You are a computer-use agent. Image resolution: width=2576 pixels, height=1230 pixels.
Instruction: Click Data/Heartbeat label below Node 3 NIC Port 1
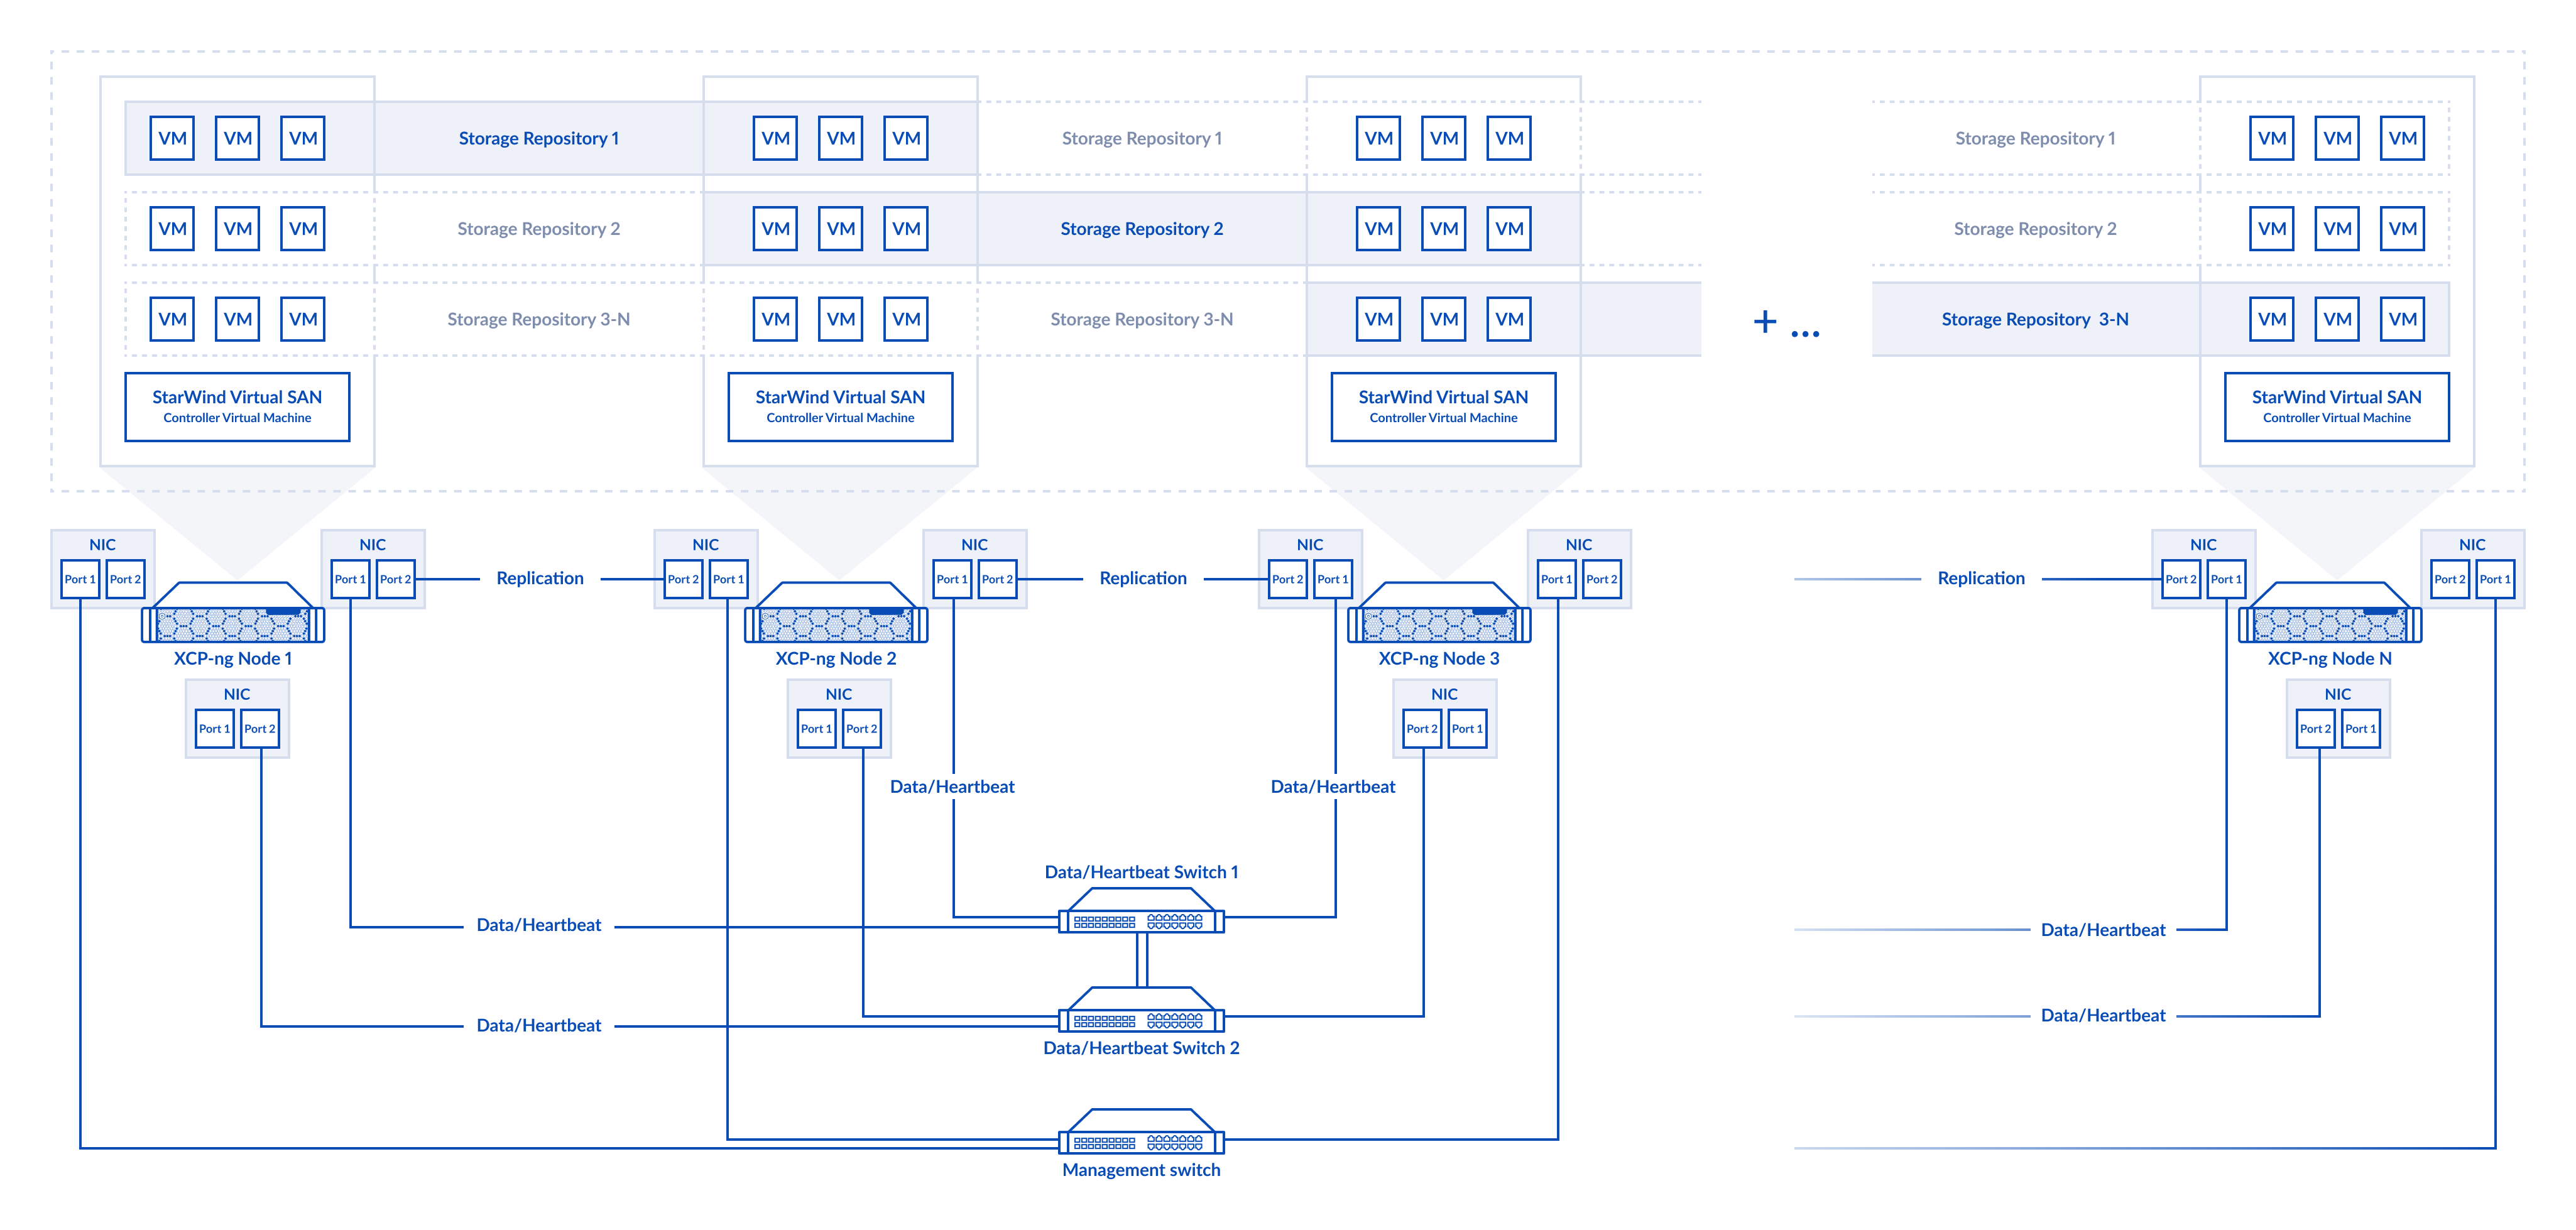[1333, 787]
